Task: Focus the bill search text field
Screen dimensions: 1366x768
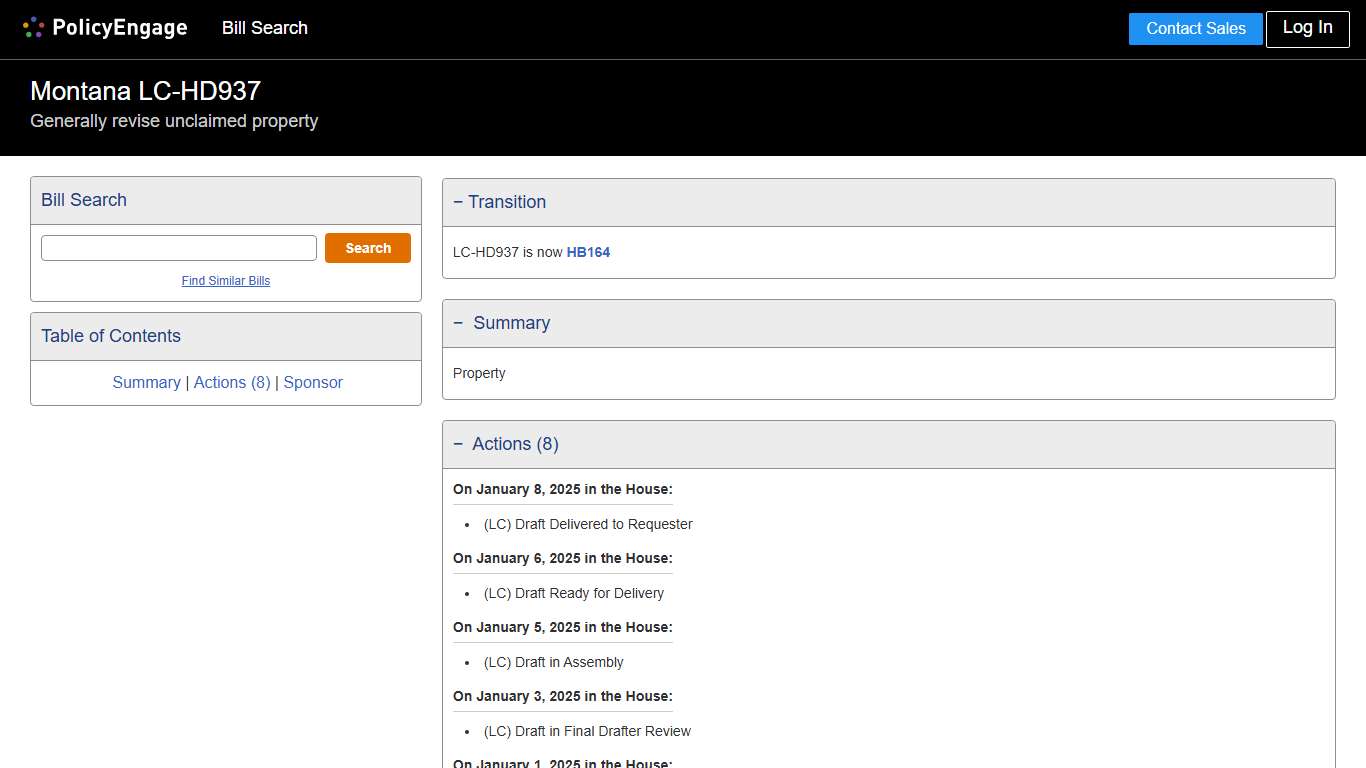Action: tap(179, 248)
